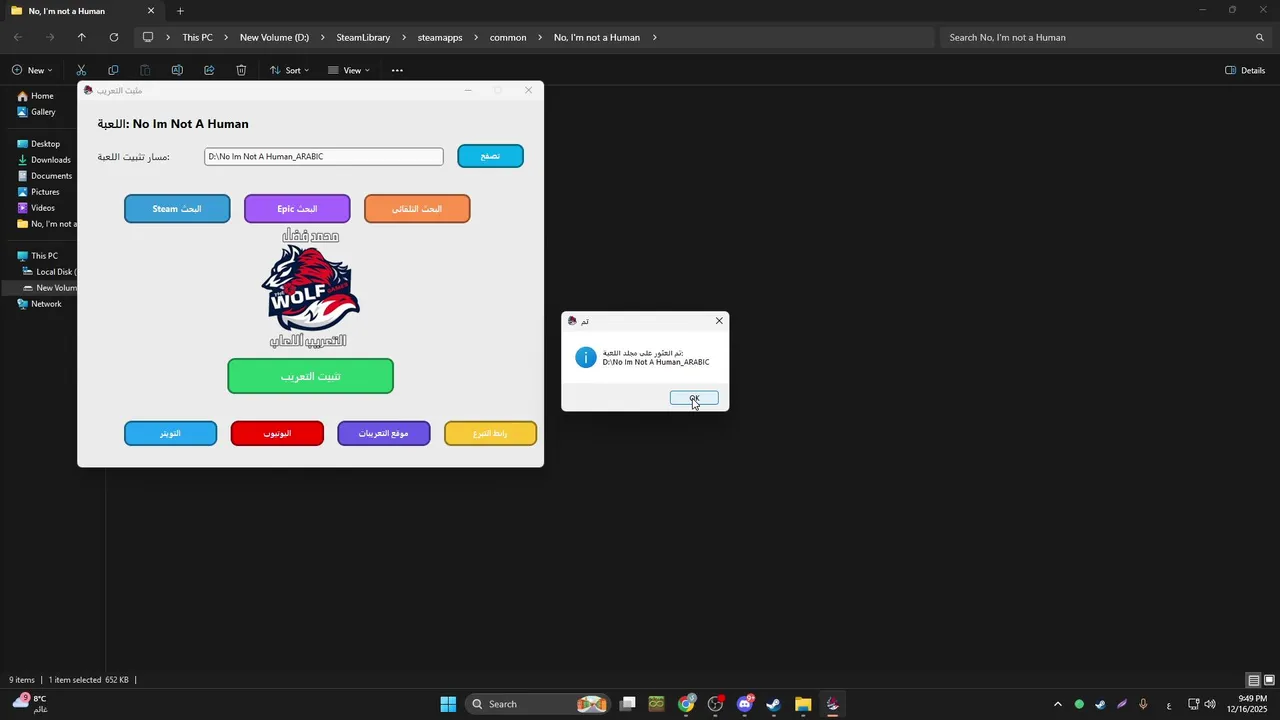1280x720 pixels.
Task: Click the Explorer Up arrow button
Action: point(82,37)
